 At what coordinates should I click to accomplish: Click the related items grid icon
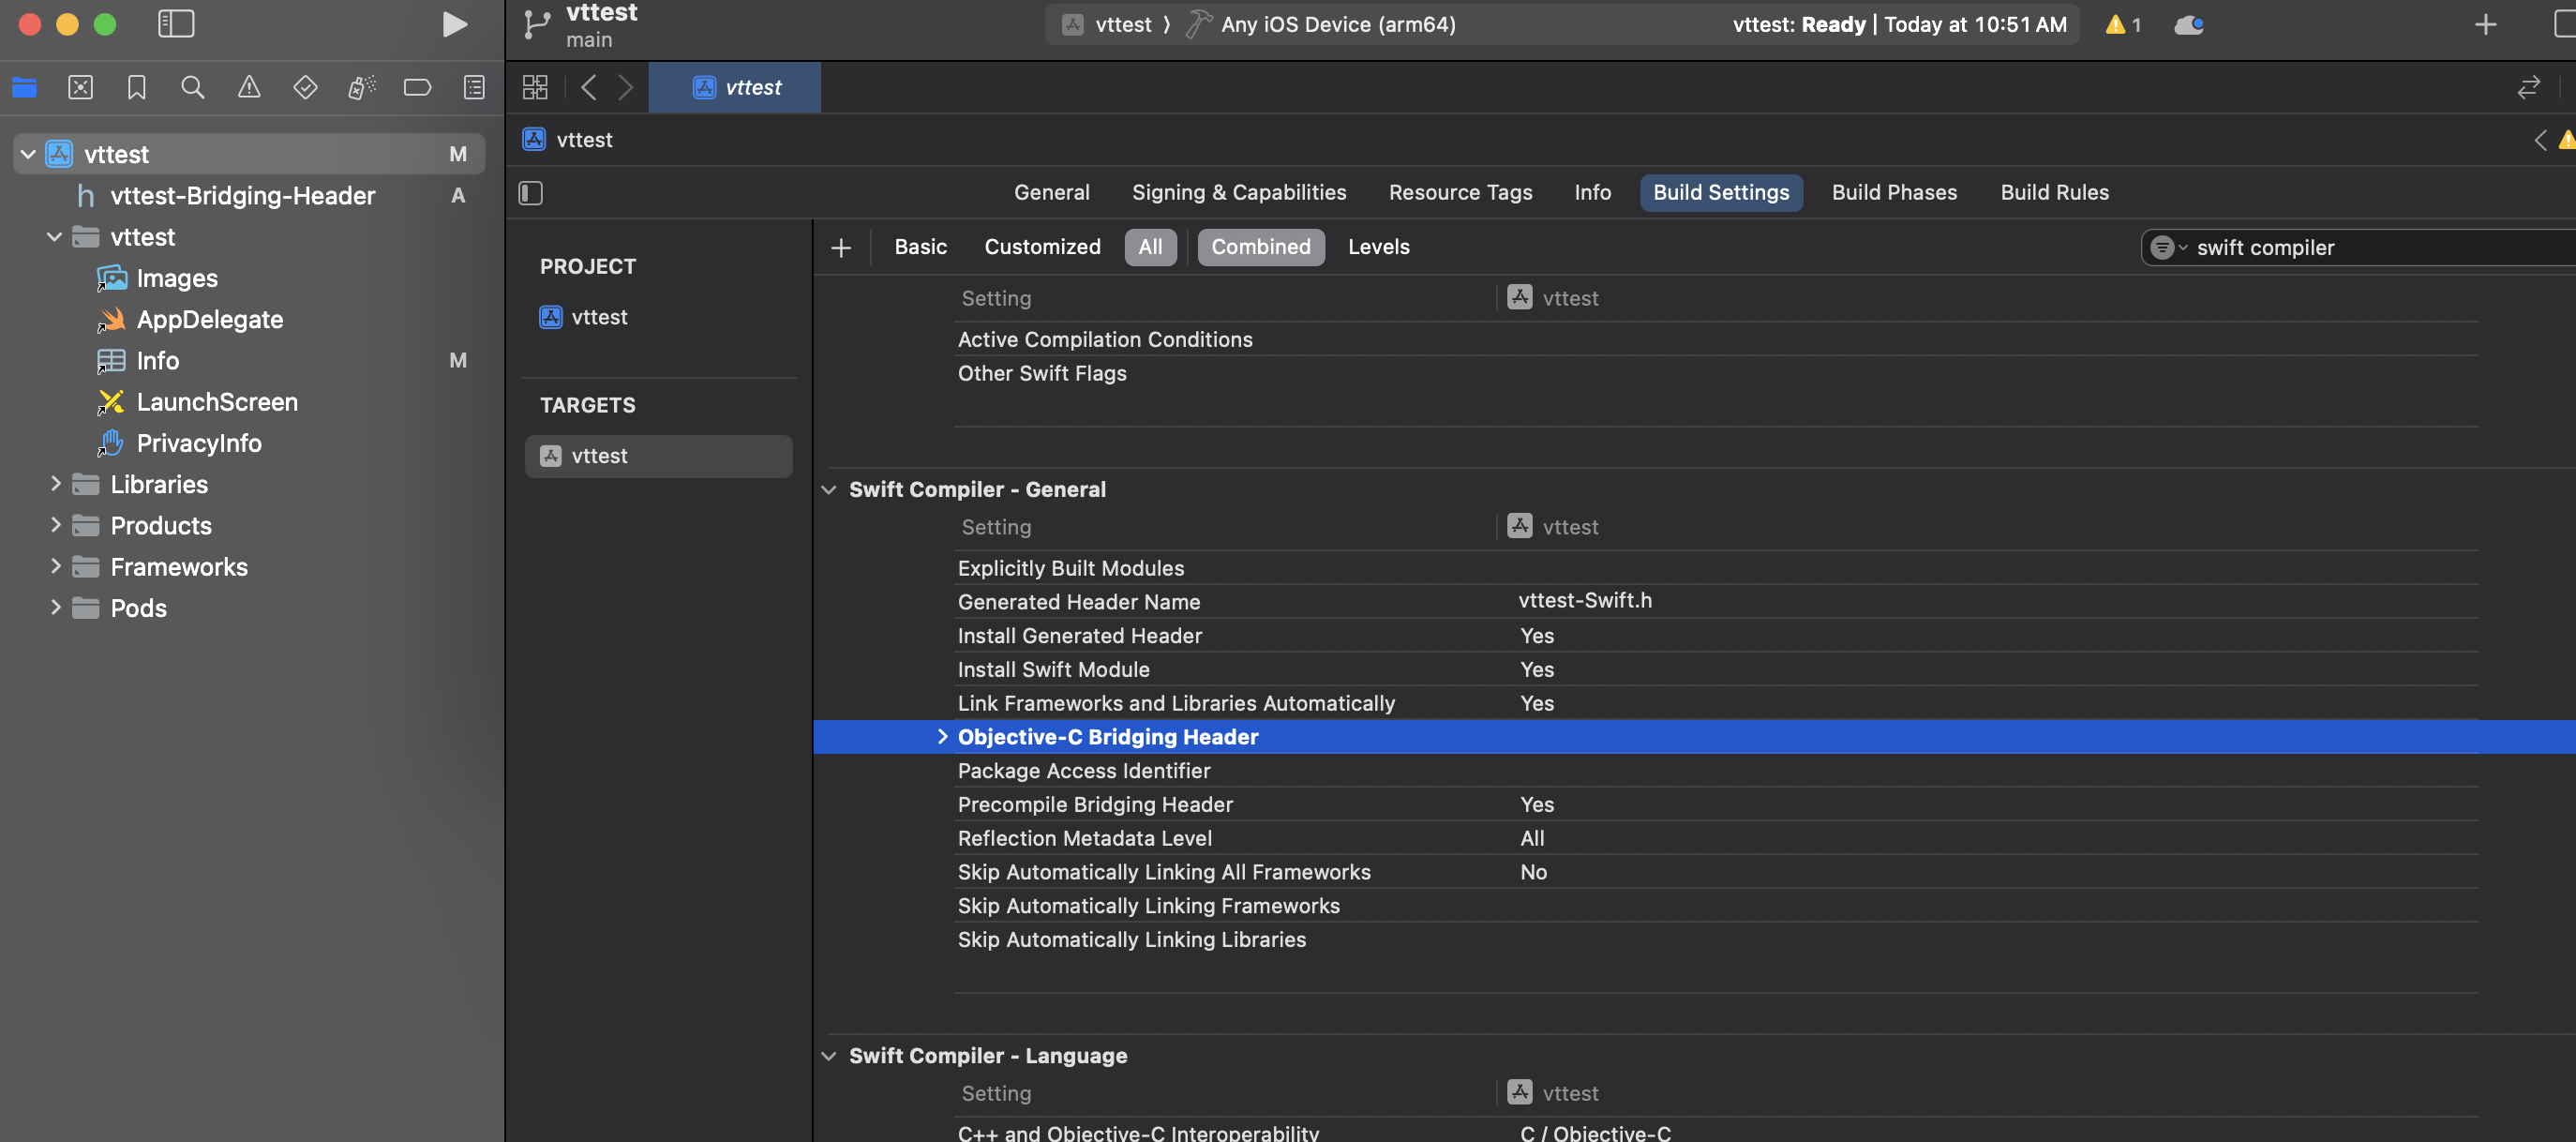coord(535,87)
